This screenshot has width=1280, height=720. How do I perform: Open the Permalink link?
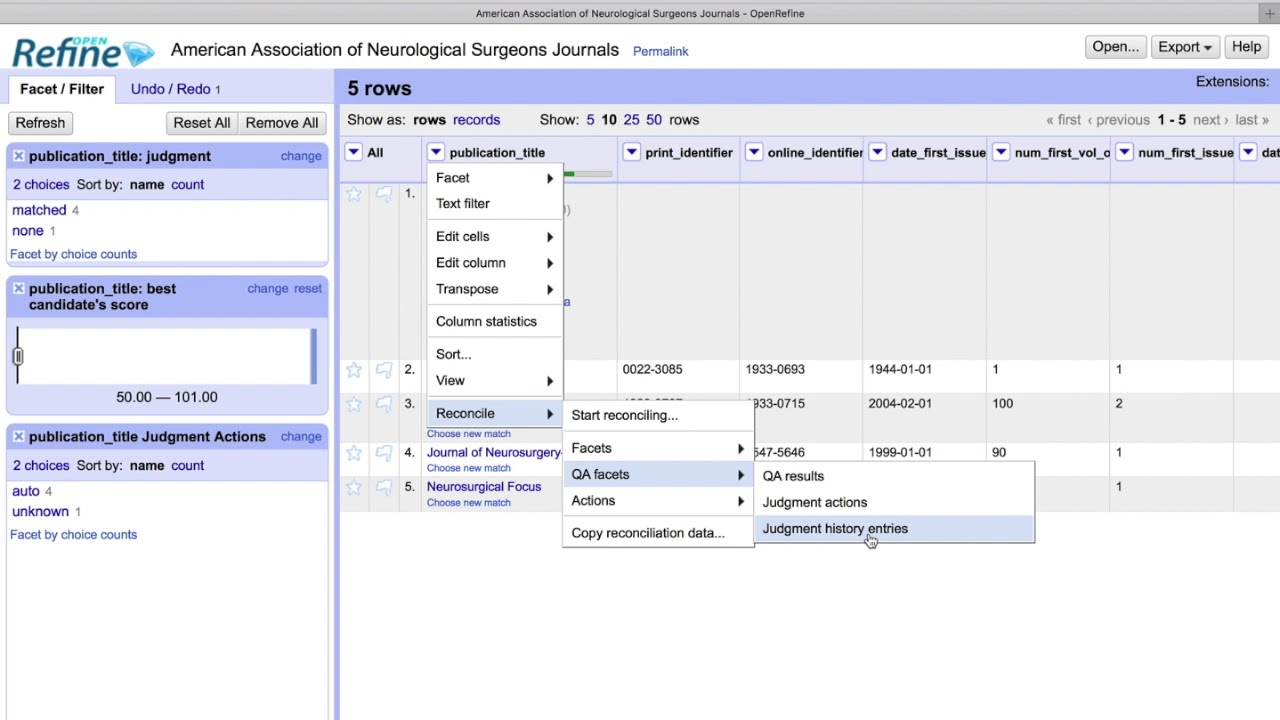660,51
